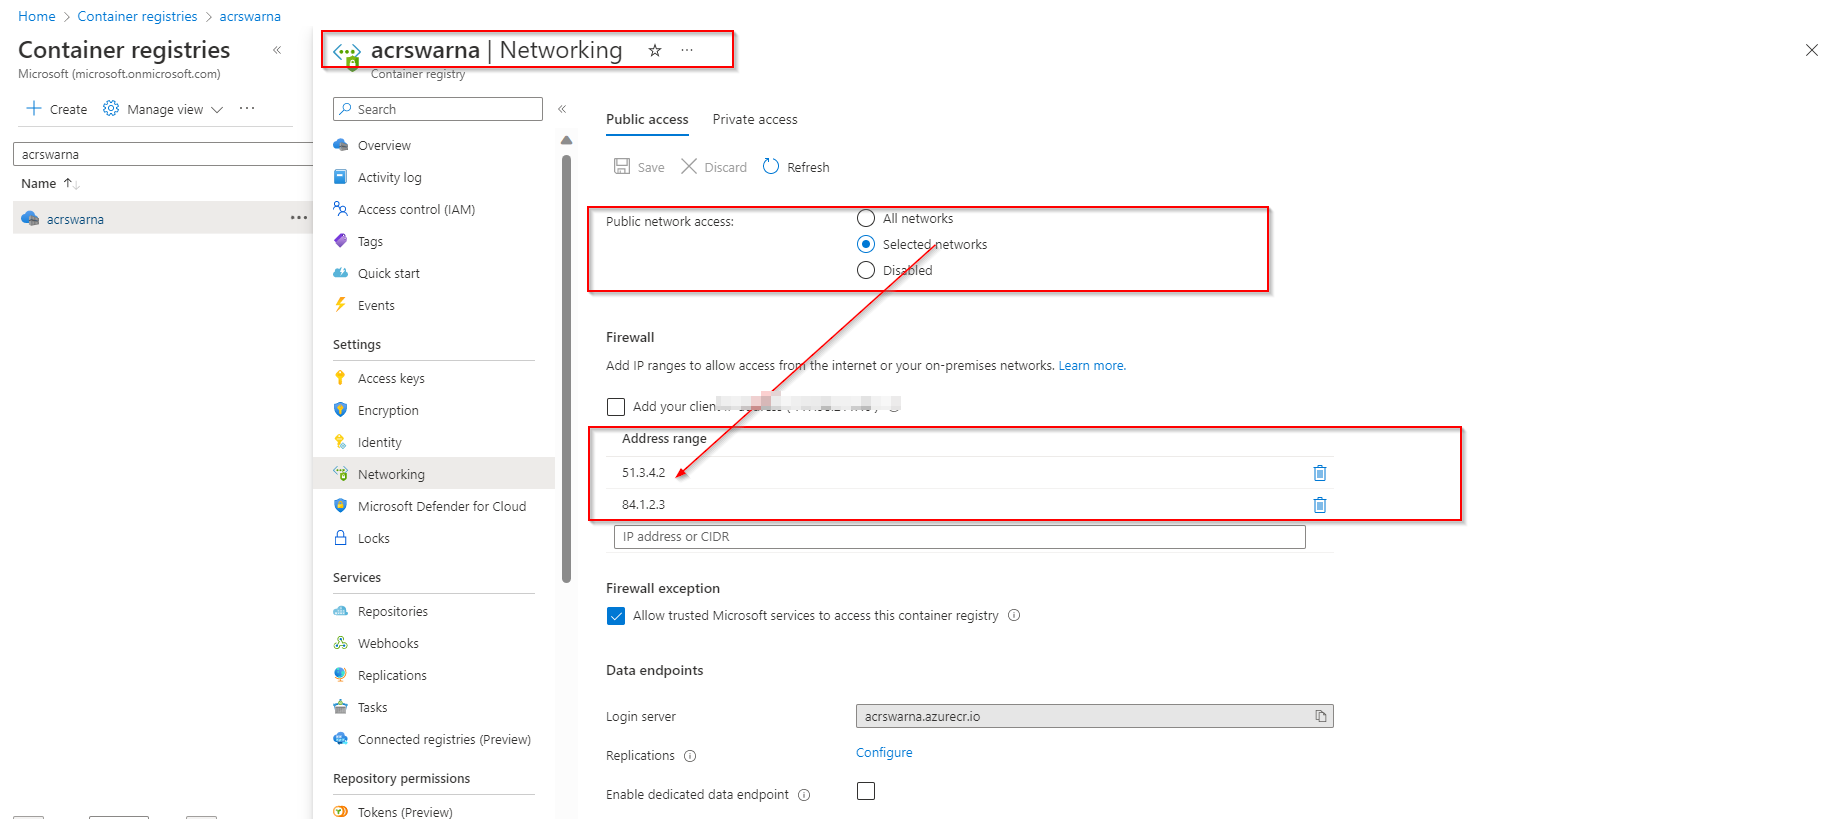
Task: Click Save networking changes
Action: [639, 167]
